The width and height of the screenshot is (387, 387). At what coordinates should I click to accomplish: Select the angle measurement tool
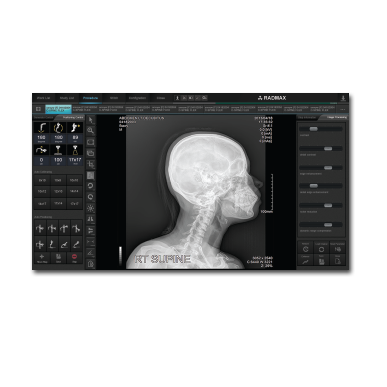(91, 253)
